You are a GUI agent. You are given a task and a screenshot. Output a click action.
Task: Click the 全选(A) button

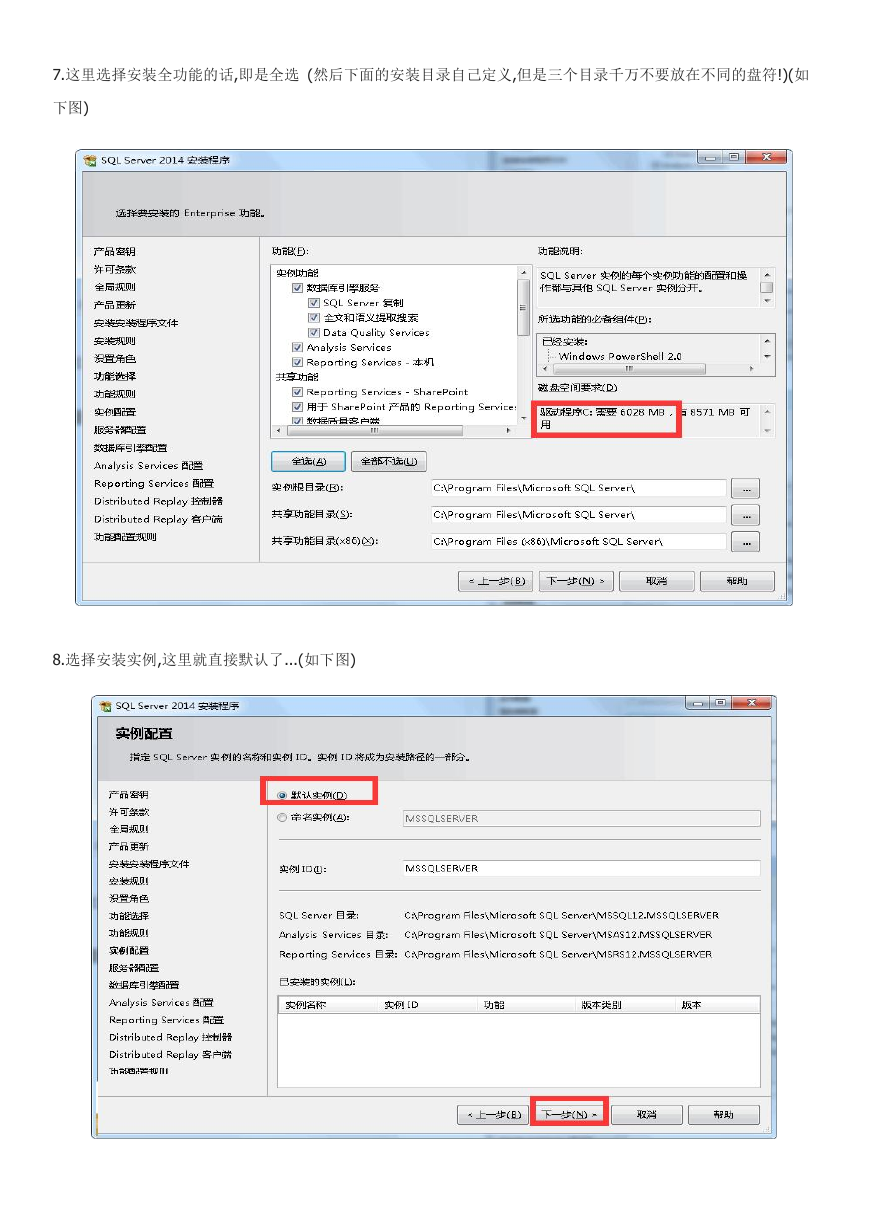(309, 461)
